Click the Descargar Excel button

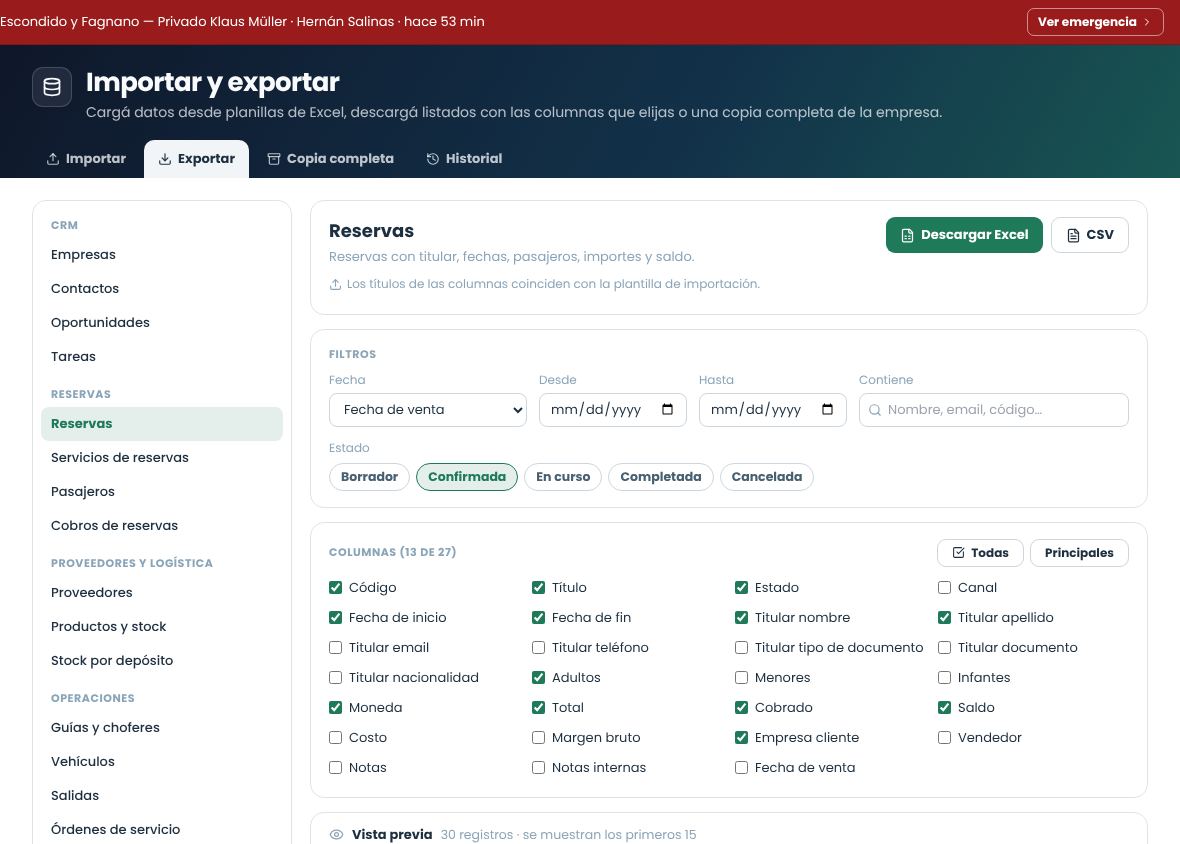tap(964, 235)
